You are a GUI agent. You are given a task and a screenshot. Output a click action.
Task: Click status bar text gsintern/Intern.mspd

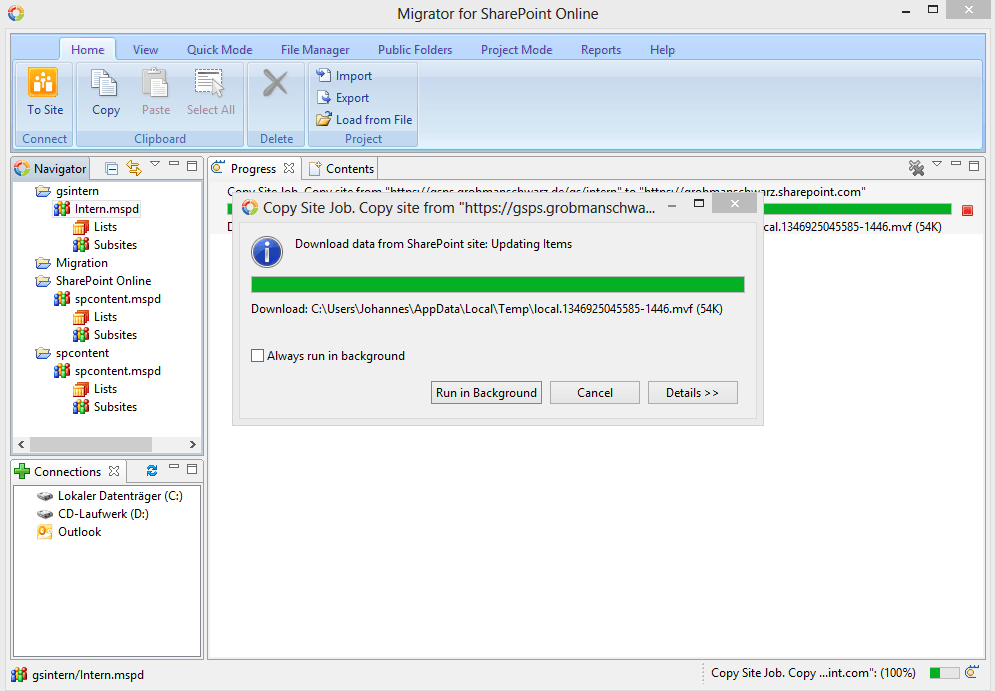pyautogui.click(x=88, y=675)
